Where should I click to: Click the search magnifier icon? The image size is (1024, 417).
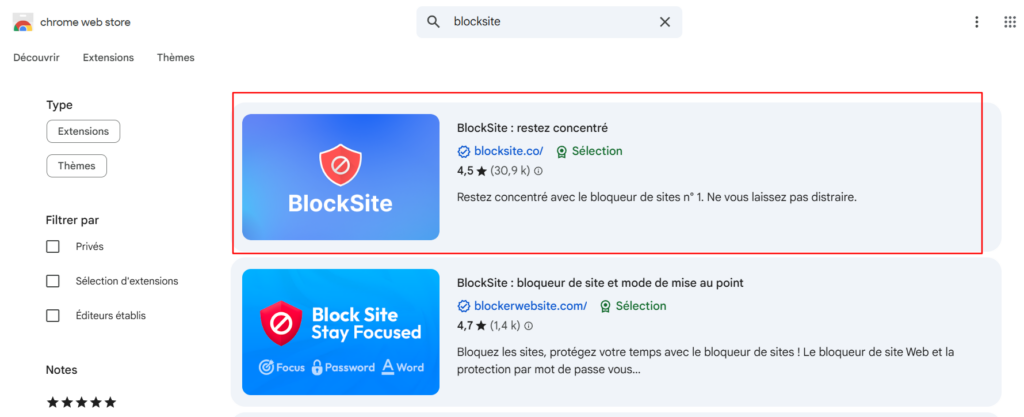[x=433, y=22]
